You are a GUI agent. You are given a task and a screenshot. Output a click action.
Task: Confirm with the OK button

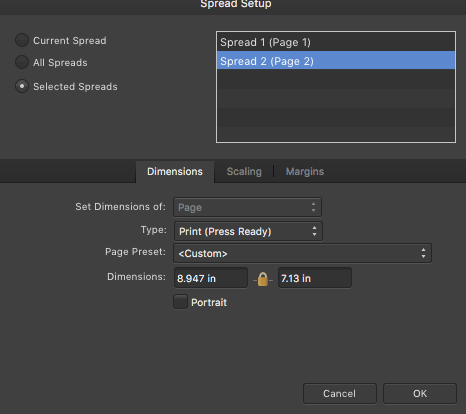pyautogui.click(x=420, y=393)
